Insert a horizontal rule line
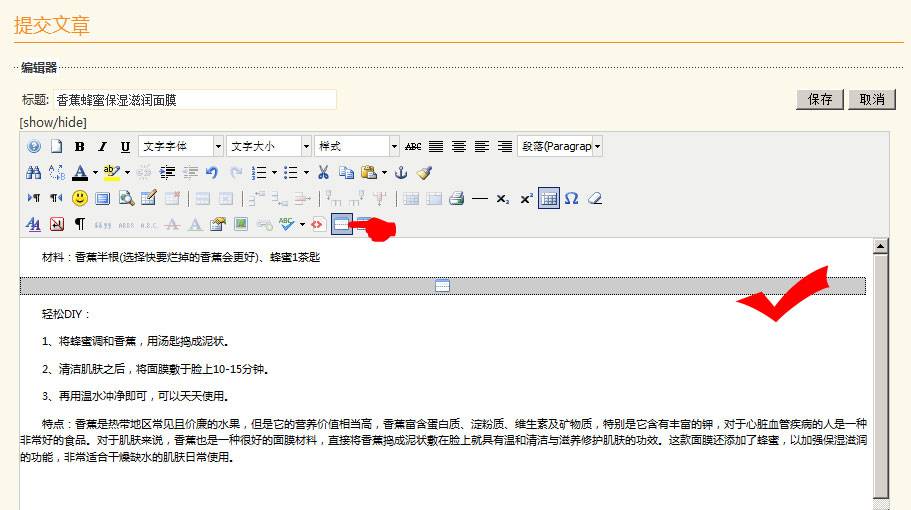Viewport: 911px width, 510px height. coord(480,199)
